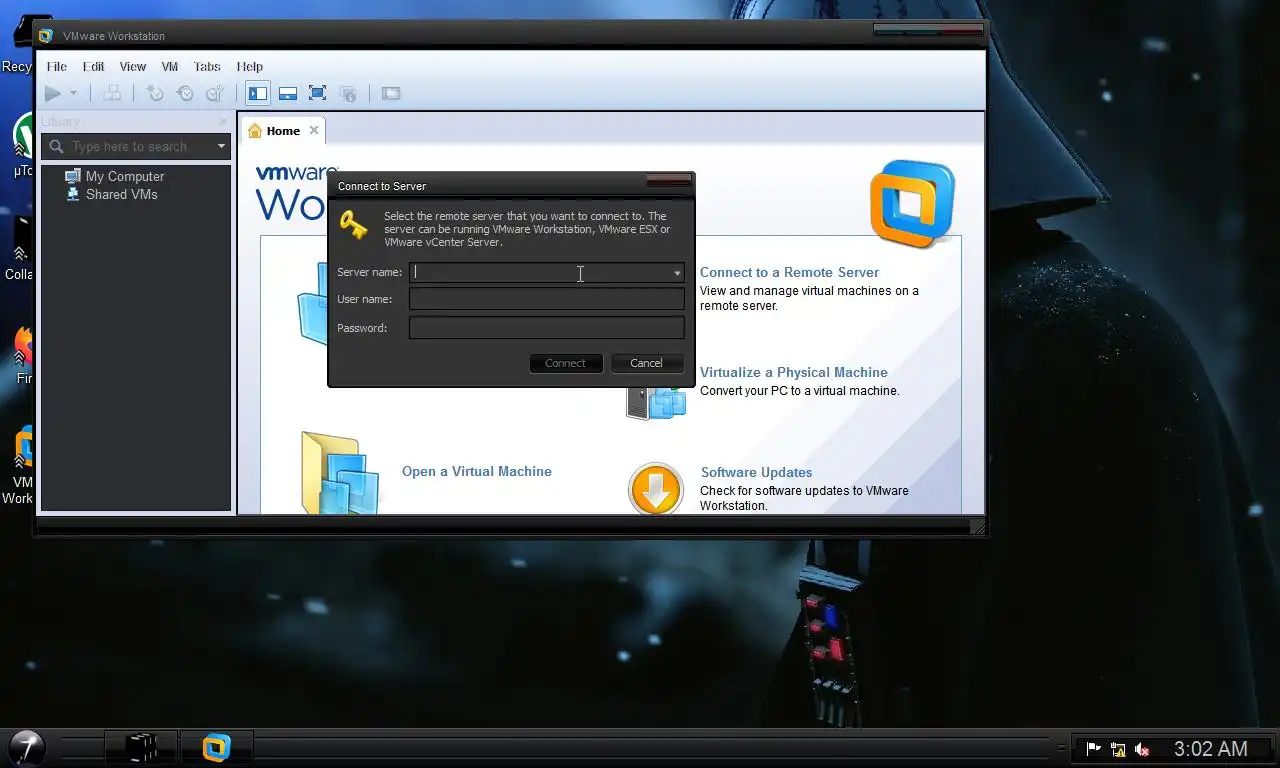Viewport: 1280px width, 768px height.
Task: Open the View menu
Action: click(133, 66)
